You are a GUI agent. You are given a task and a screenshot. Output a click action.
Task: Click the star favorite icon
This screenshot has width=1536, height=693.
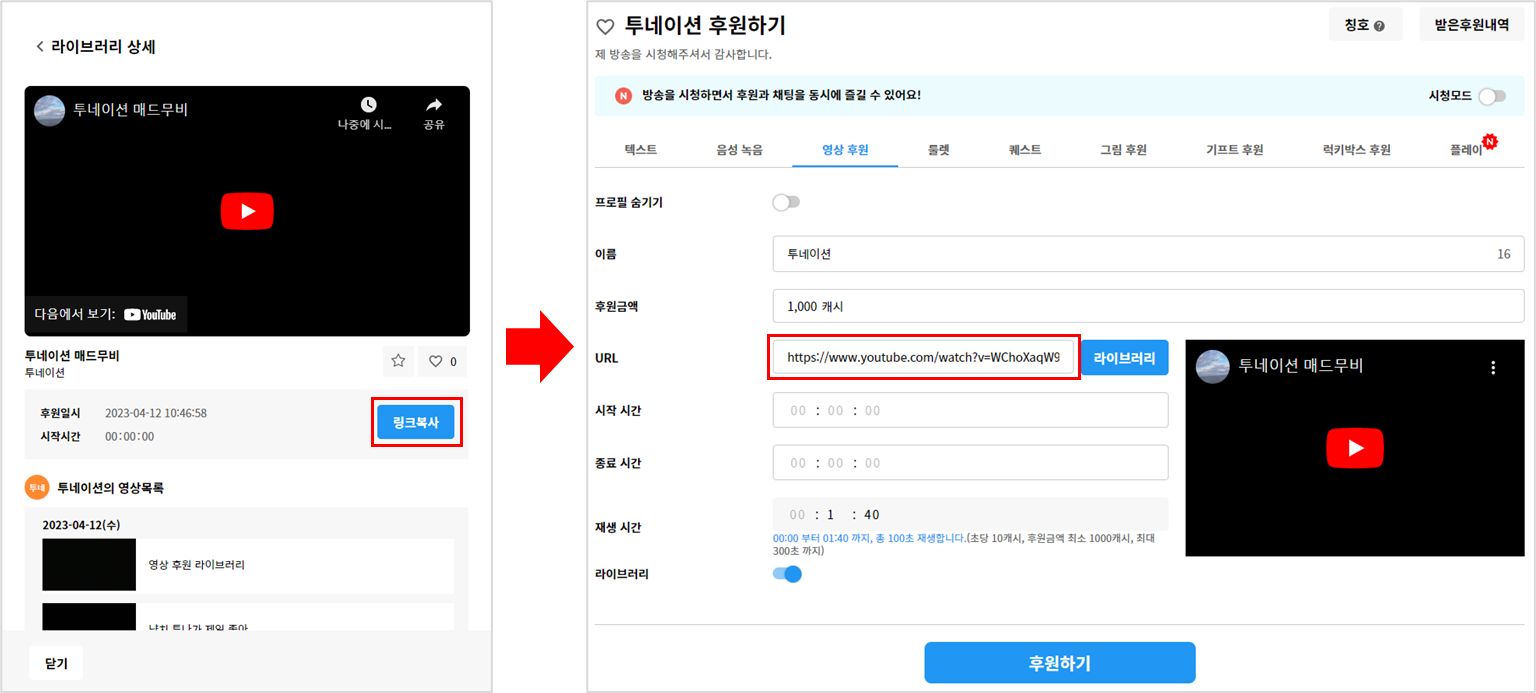coord(398,361)
